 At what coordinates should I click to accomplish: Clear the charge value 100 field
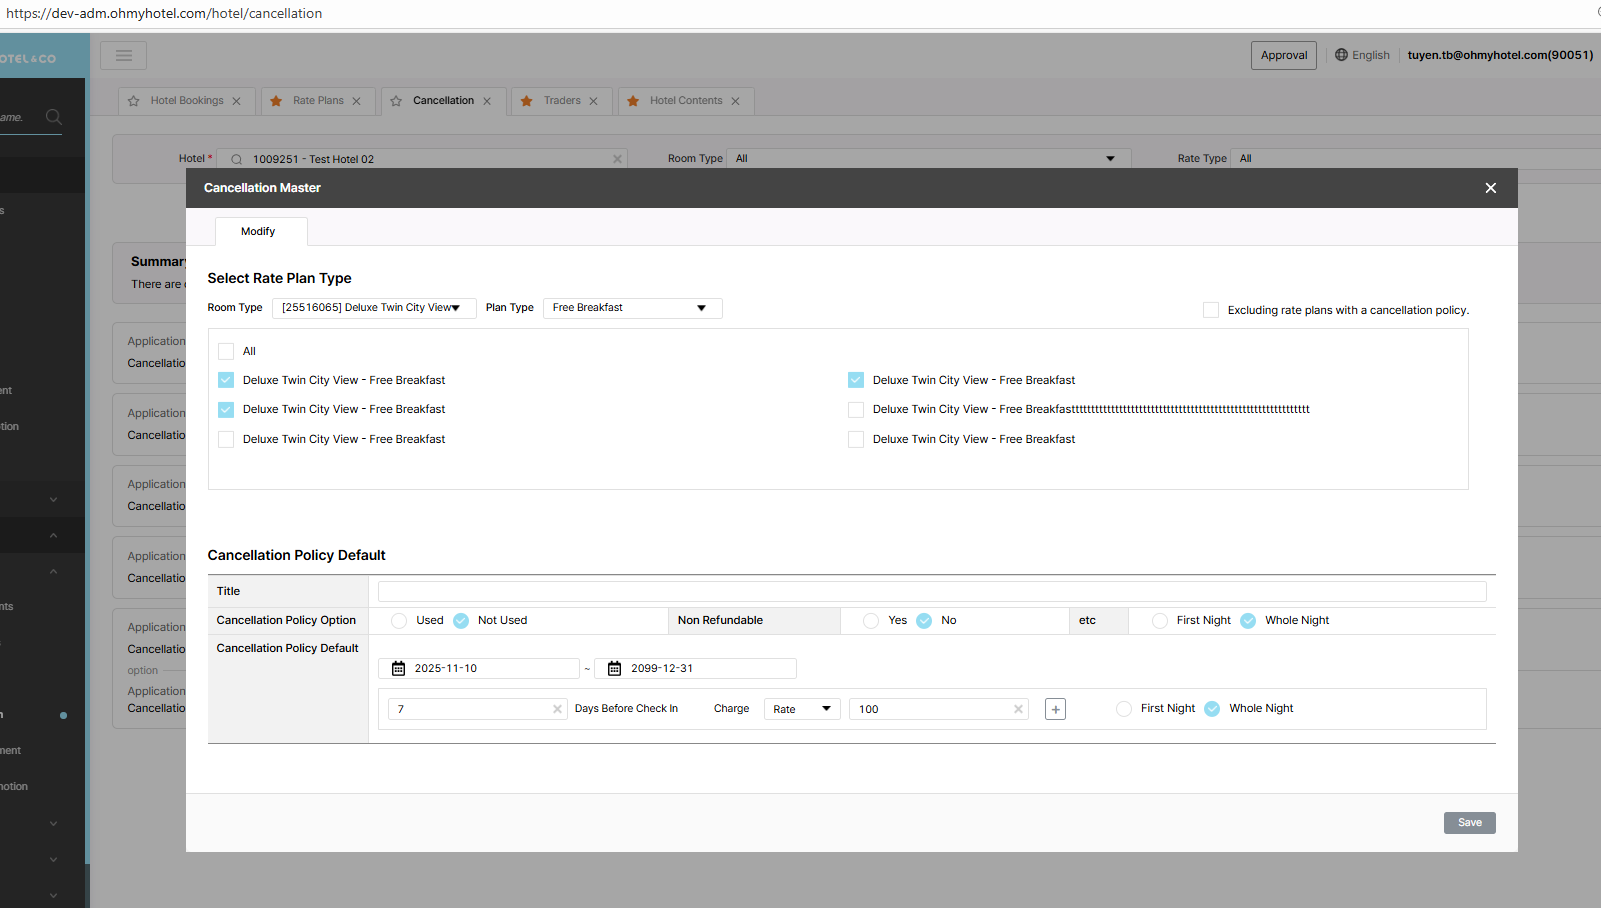pyautogui.click(x=1018, y=709)
